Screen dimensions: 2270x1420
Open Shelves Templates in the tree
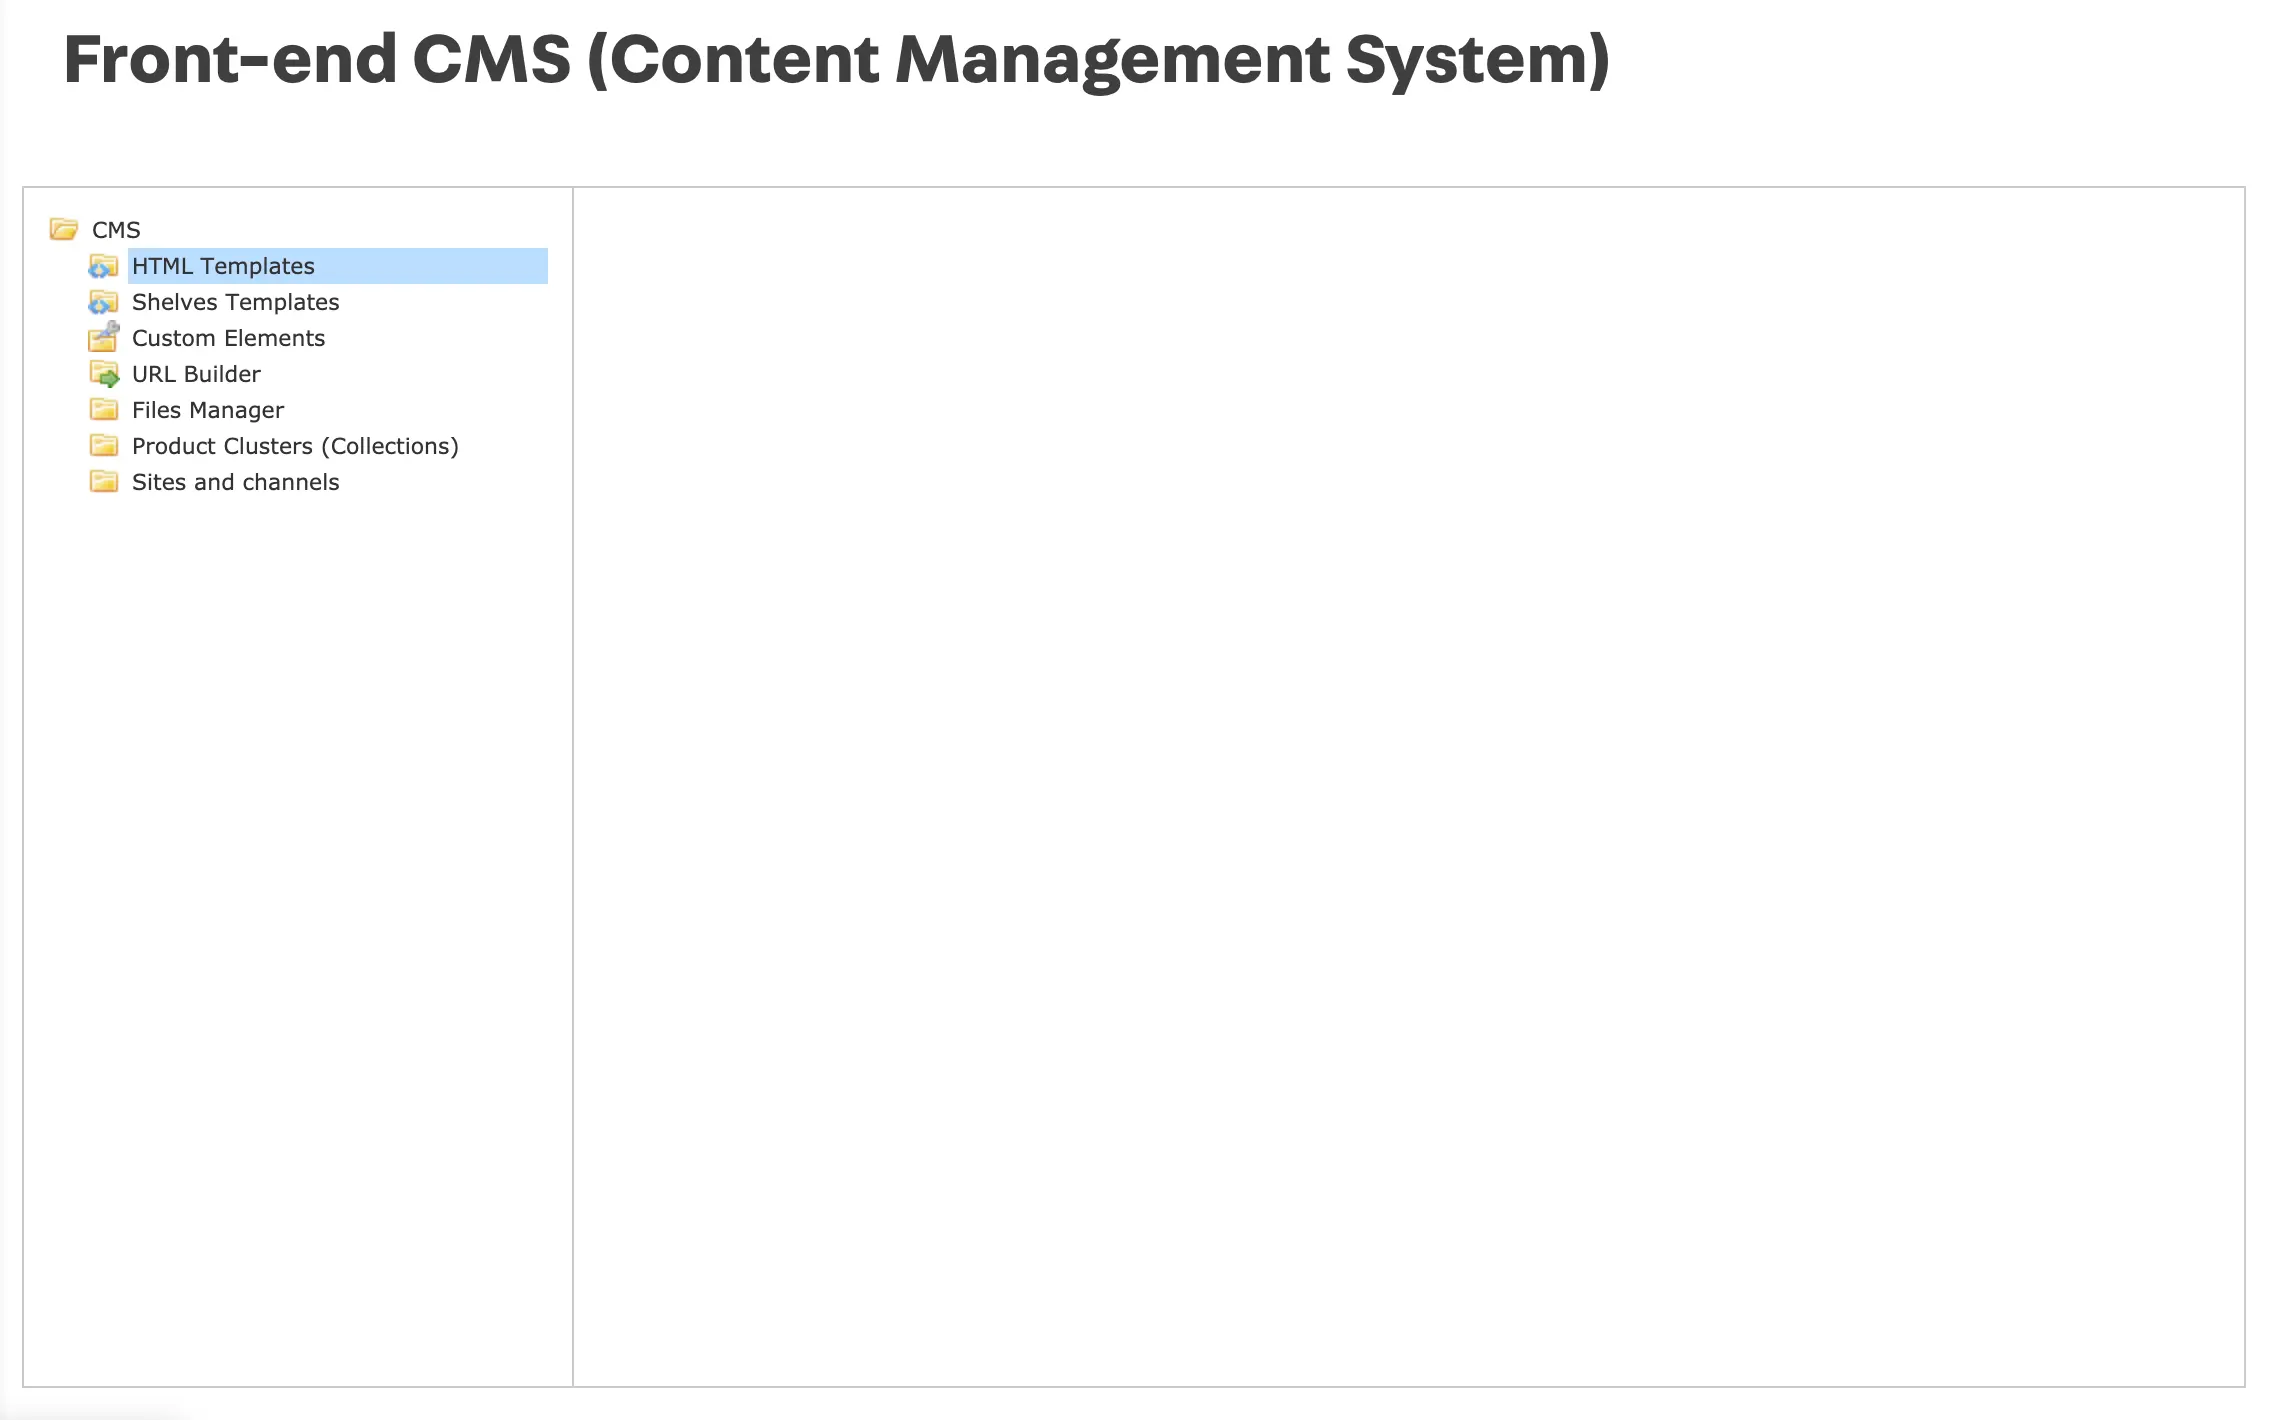235,302
